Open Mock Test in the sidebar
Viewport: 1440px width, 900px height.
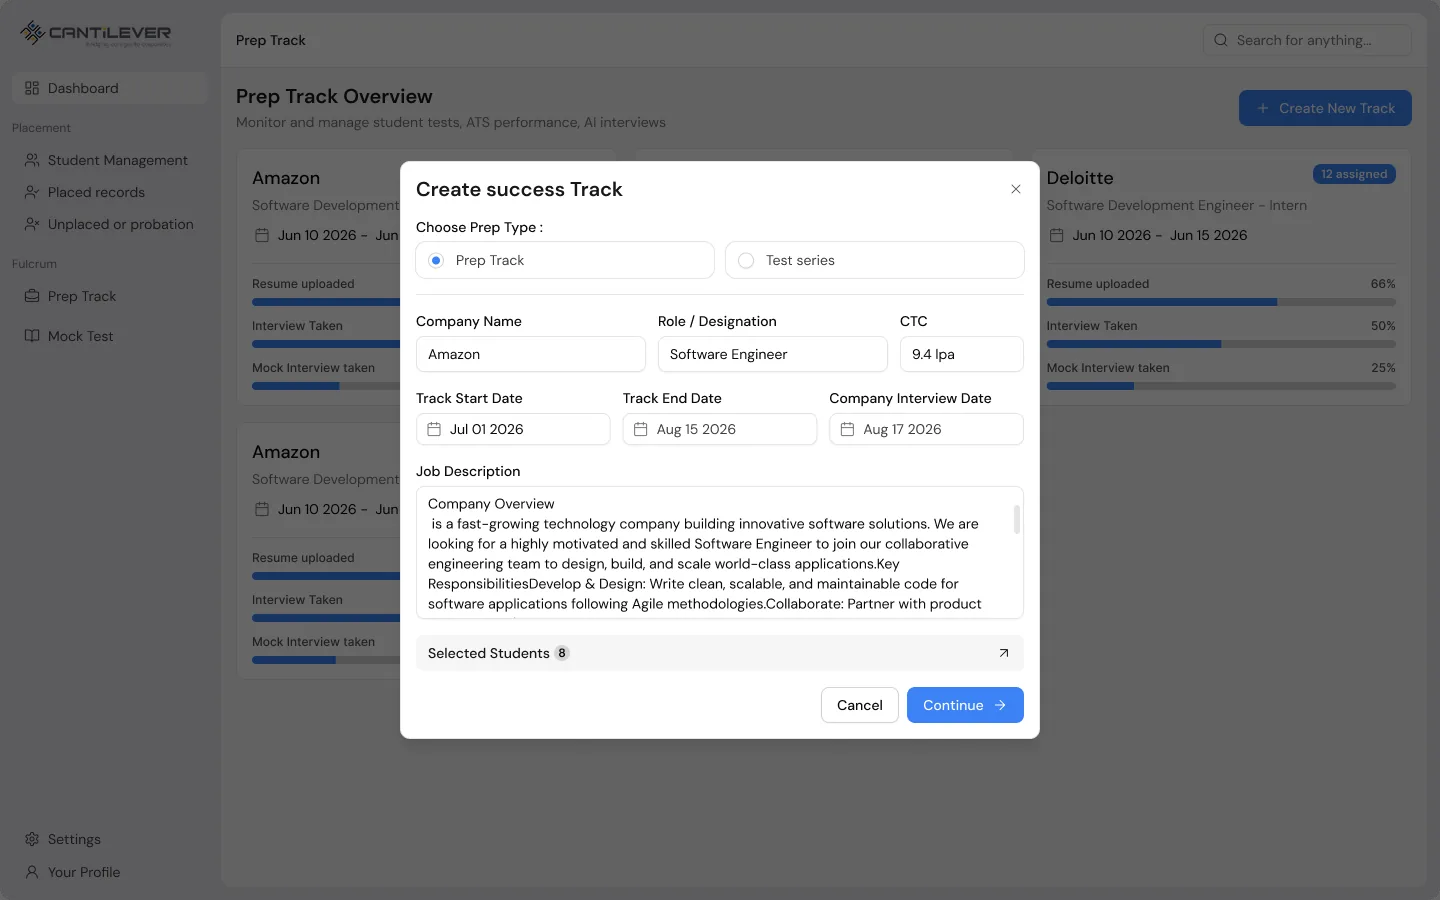[x=109, y=336]
